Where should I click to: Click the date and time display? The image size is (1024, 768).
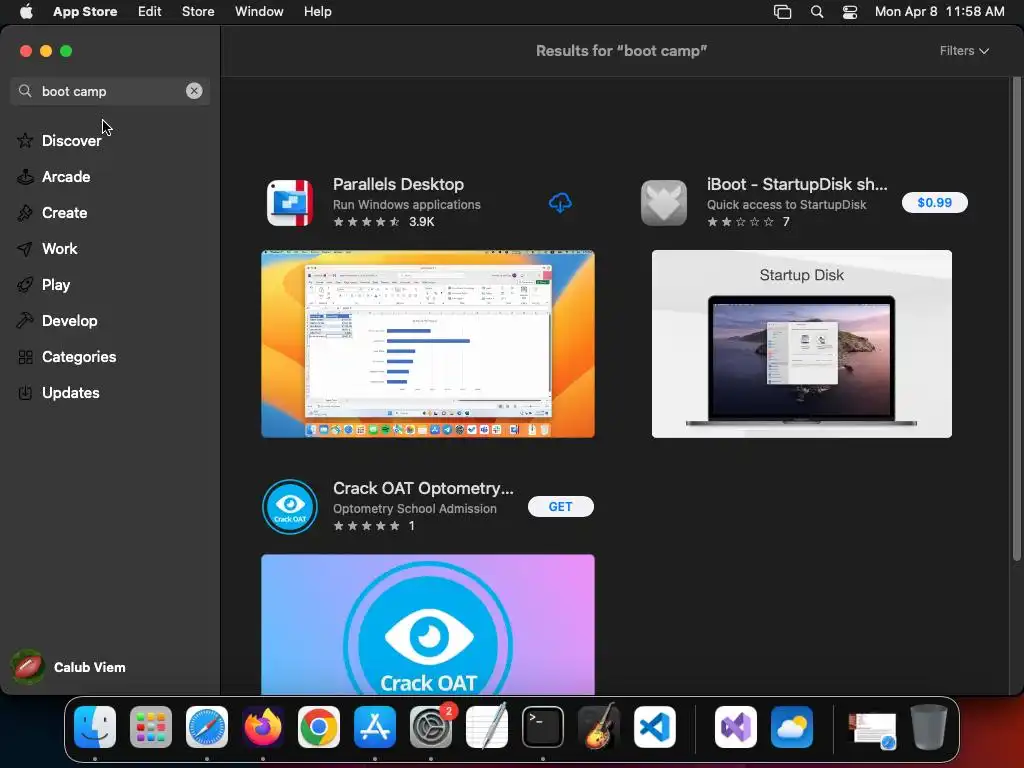[940, 11]
